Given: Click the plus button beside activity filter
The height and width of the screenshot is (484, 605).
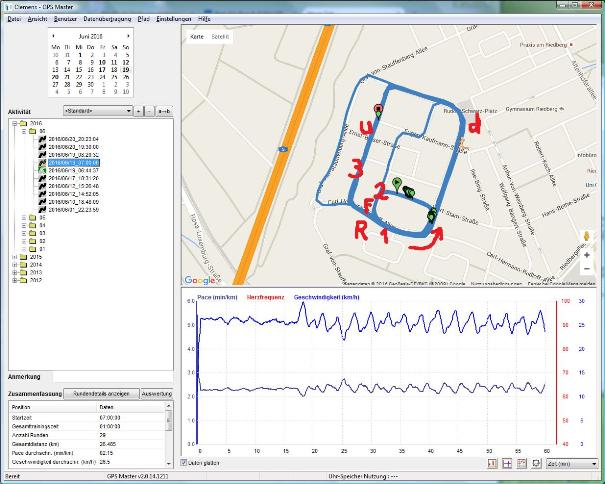Looking at the screenshot, I should (x=138, y=111).
